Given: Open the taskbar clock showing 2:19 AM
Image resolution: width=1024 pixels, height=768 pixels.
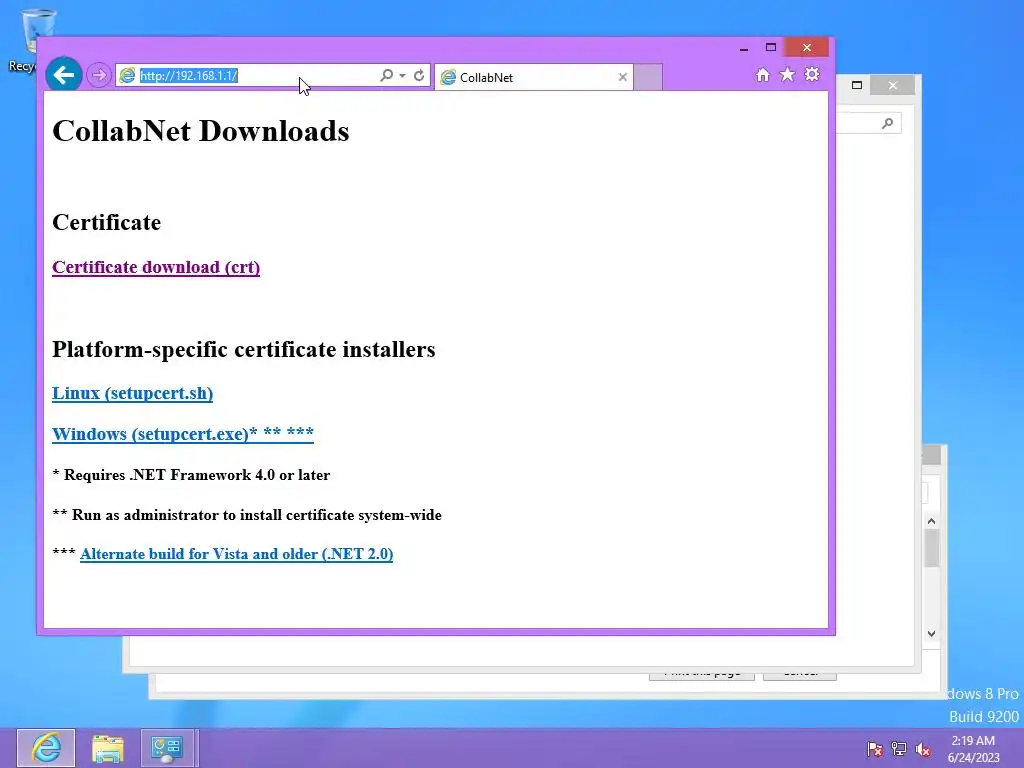Looking at the screenshot, I should coord(973,748).
